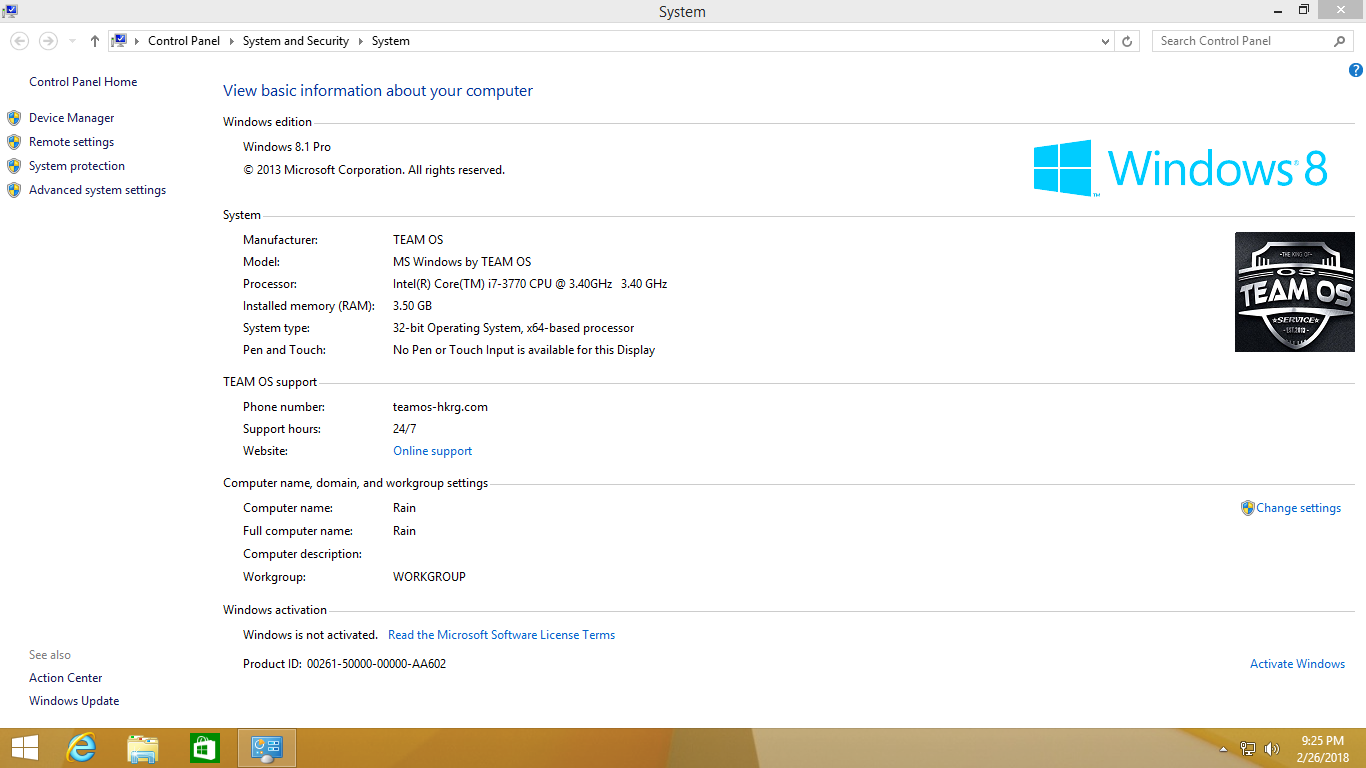
Task: Click the Start button on taskbar
Action: point(24,748)
